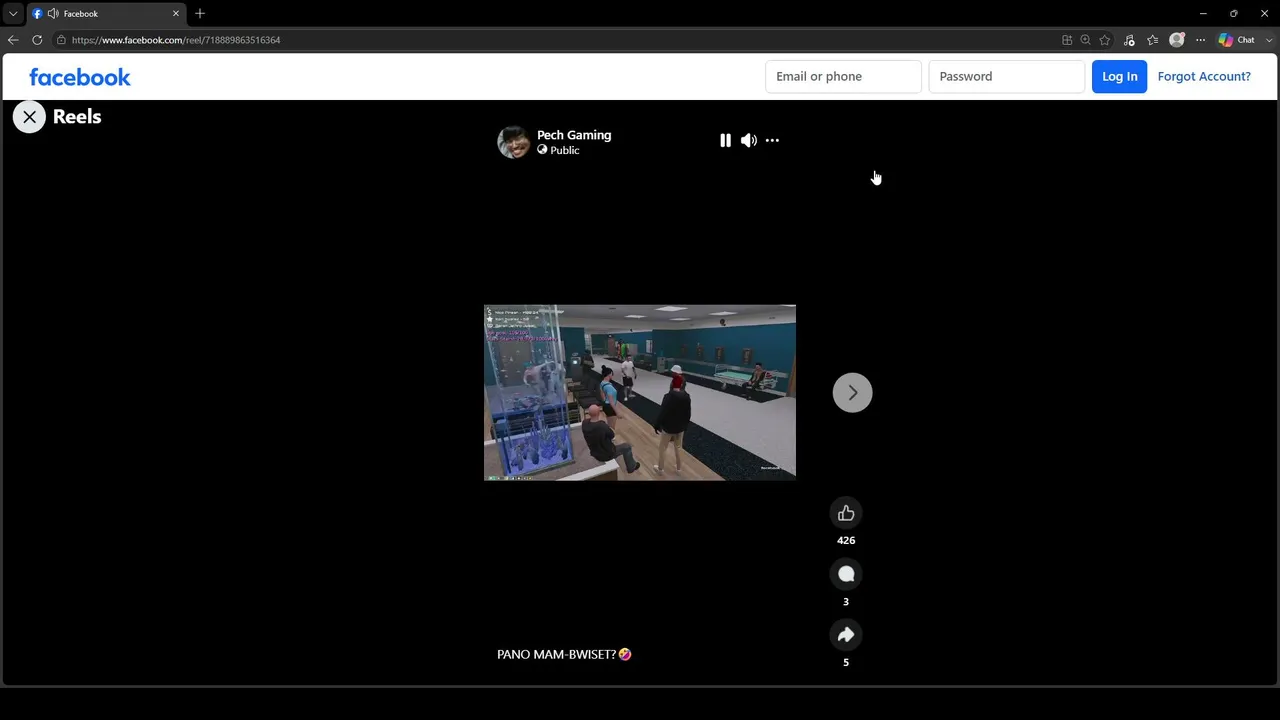1280x720 pixels.
Task: Visit the Pech Gaming page name link
Action: click(574, 135)
